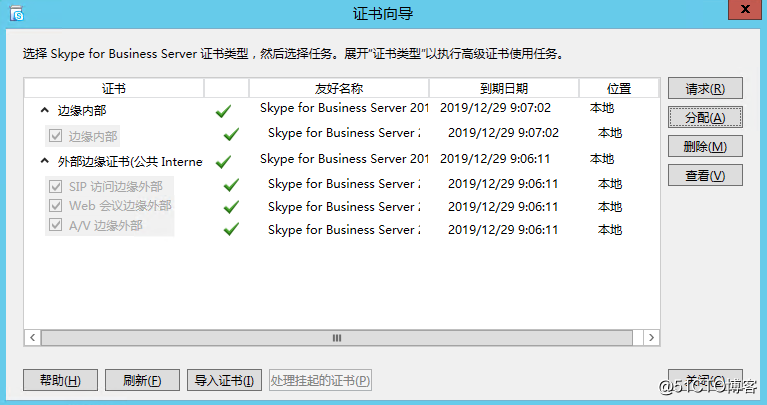Click 处理挂起的证书(P) button
The height and width of the screenshot is (405, 767).
pyautogui.click(x=320, y=380)
